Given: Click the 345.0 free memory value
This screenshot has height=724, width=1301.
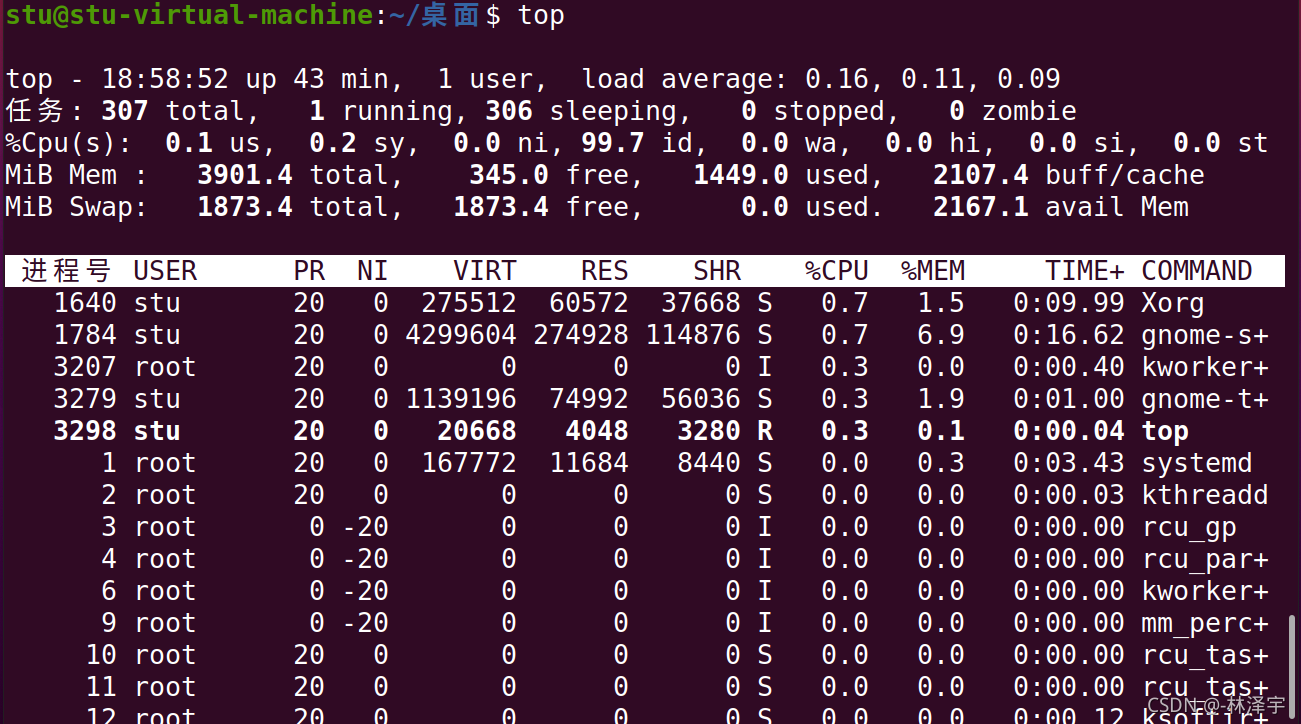Looking at the screenshot, I should pyautogui.click(x=509, y=175).
